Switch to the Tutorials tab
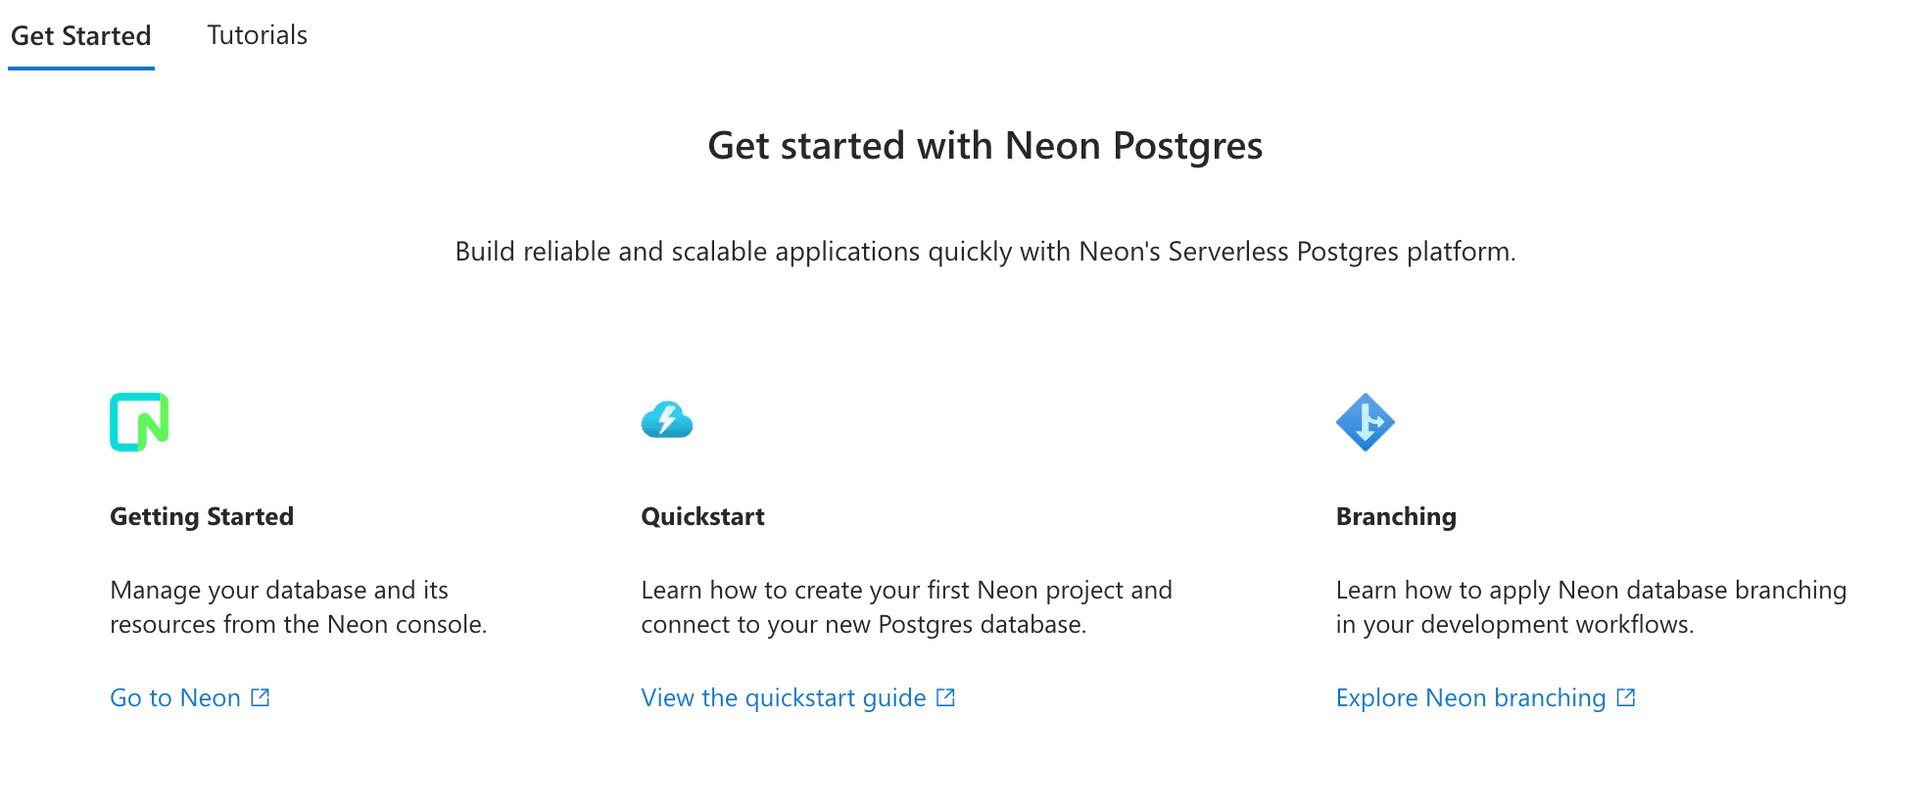 pos(257,34)
